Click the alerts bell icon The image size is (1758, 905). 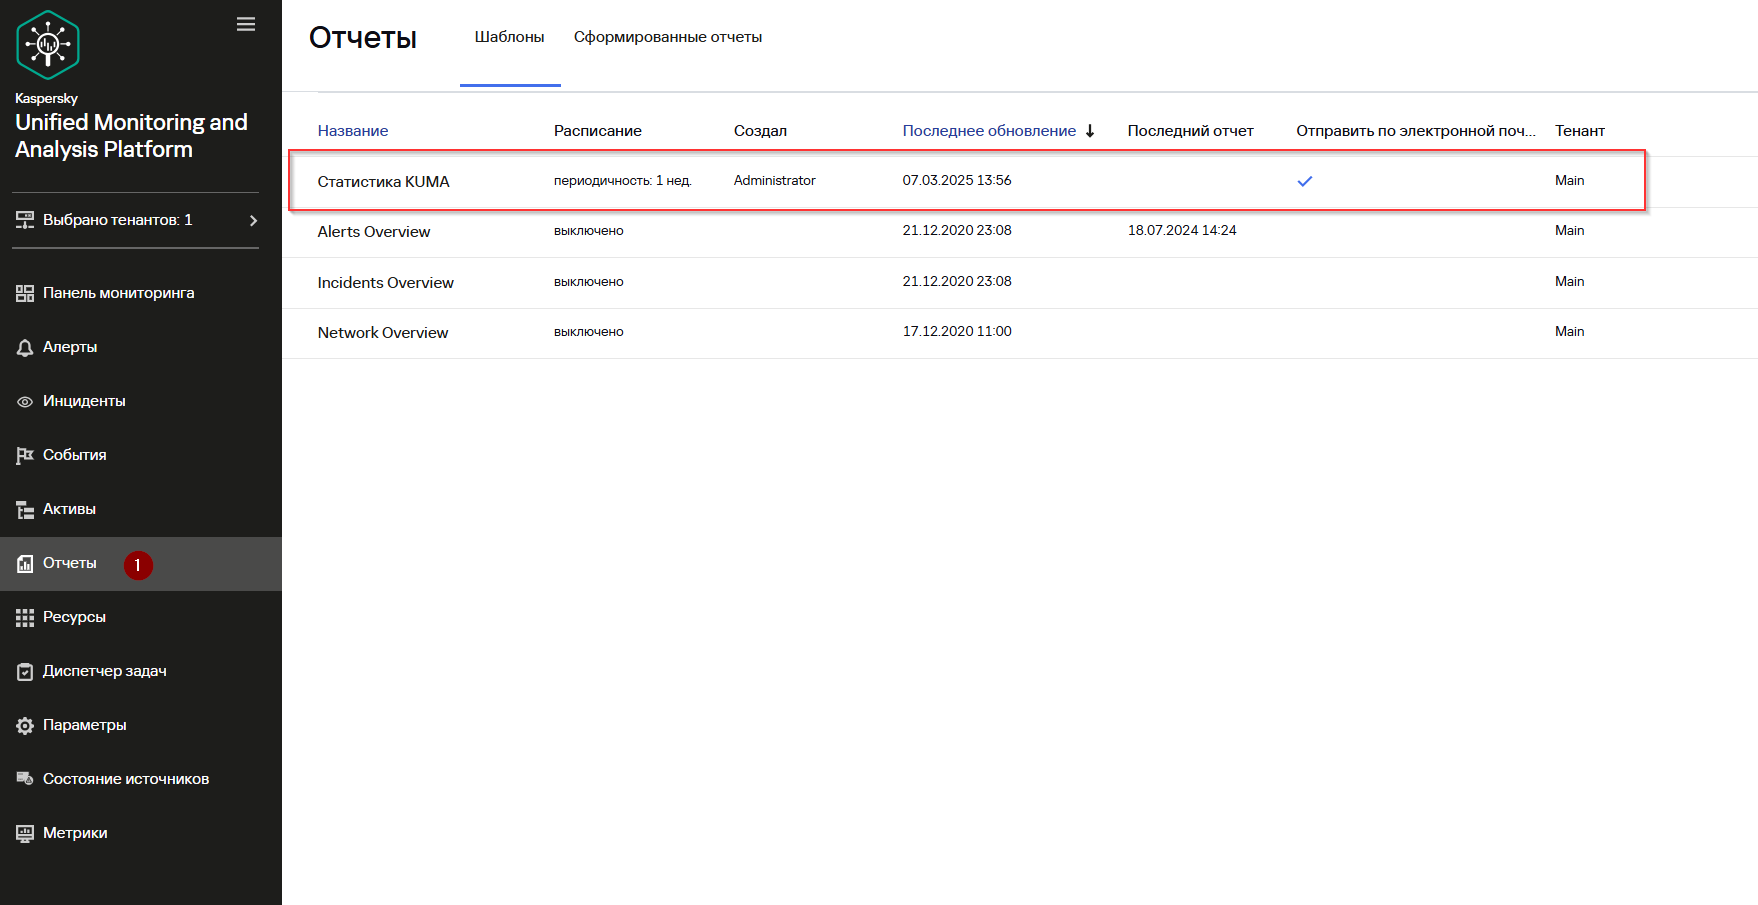pyautogui.click(x=25, y=347)
